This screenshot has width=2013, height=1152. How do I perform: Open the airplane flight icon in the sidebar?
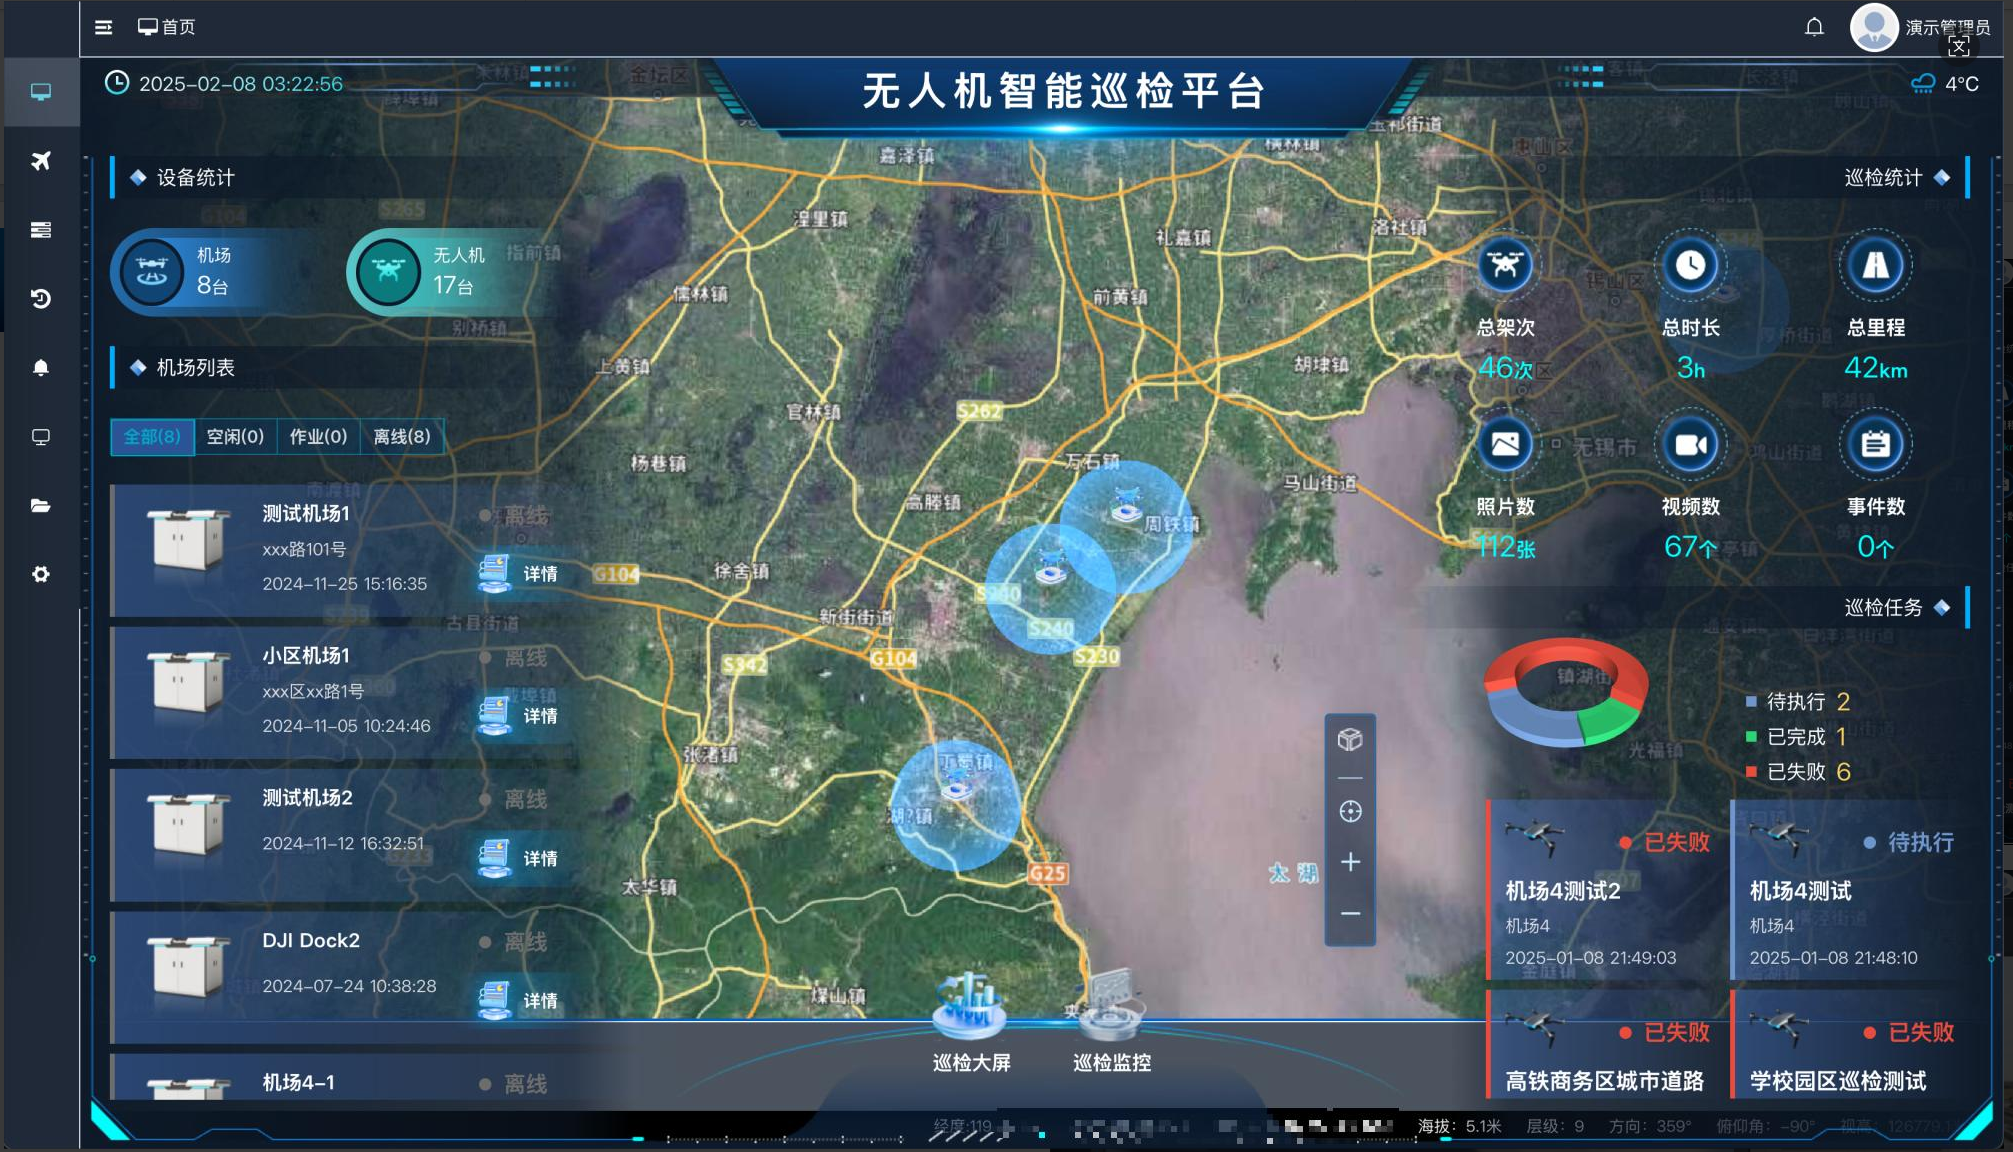41,161
